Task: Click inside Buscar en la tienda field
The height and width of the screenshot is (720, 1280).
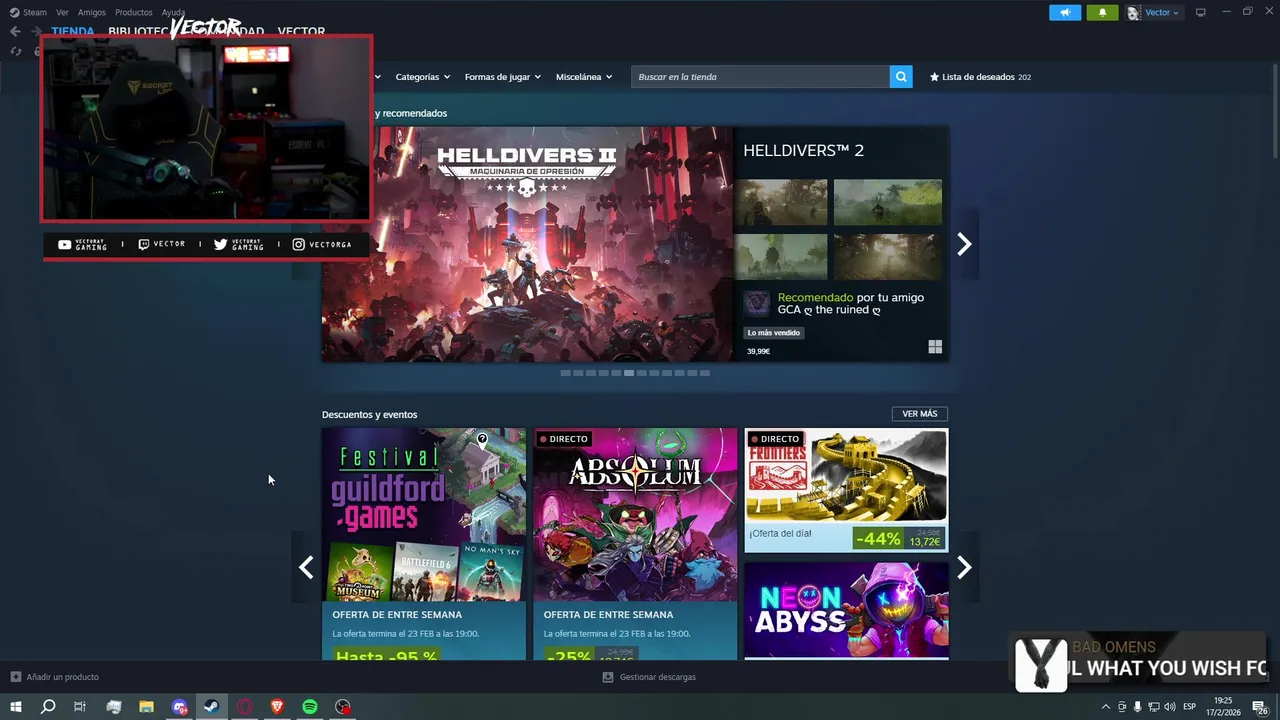Action: coord(760,77)
